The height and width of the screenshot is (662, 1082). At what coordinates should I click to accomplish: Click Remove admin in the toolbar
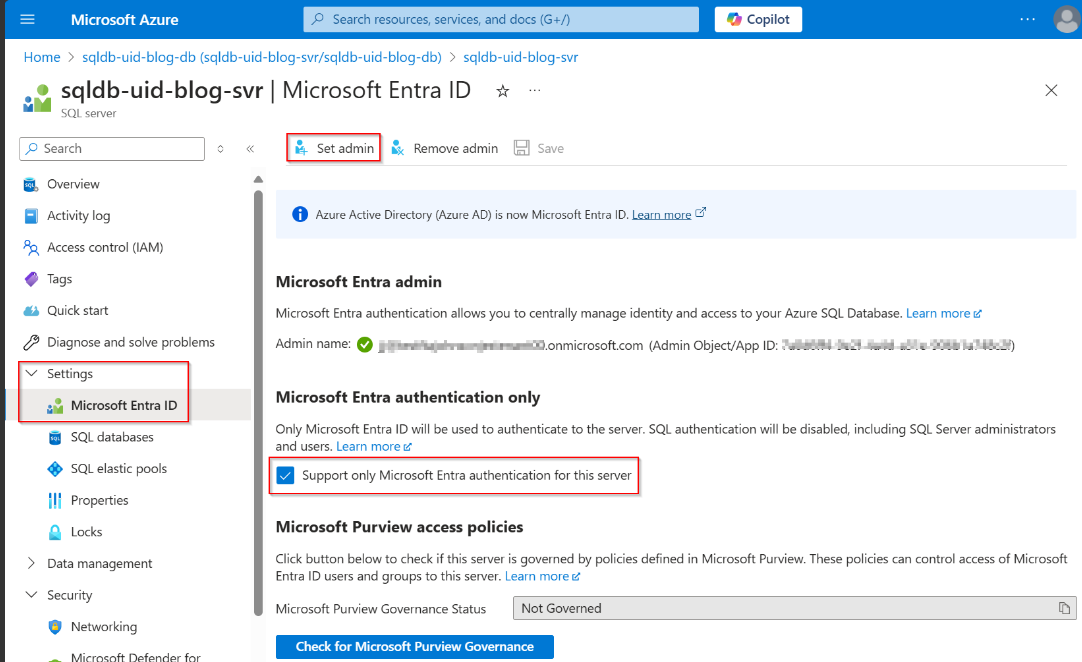click(x=444, y=148)
